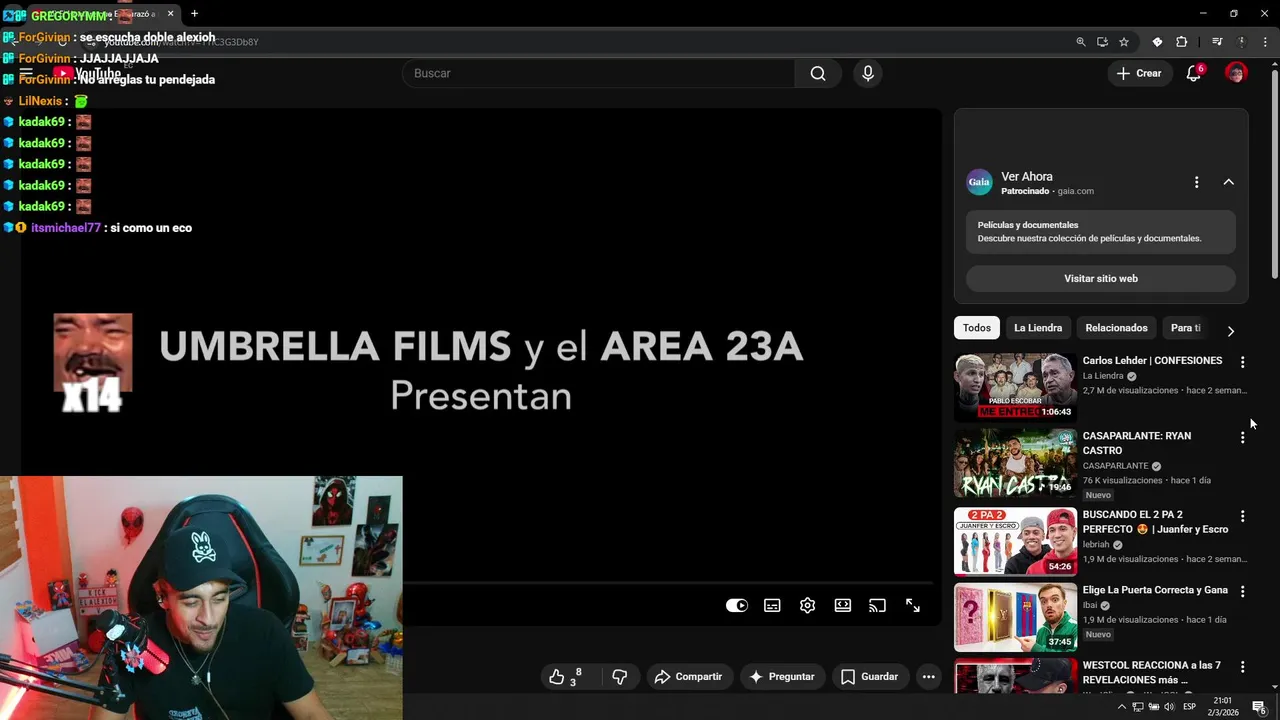Show hidden system tray icons
The image size is (1280, 720).
tap(1121, 707)
